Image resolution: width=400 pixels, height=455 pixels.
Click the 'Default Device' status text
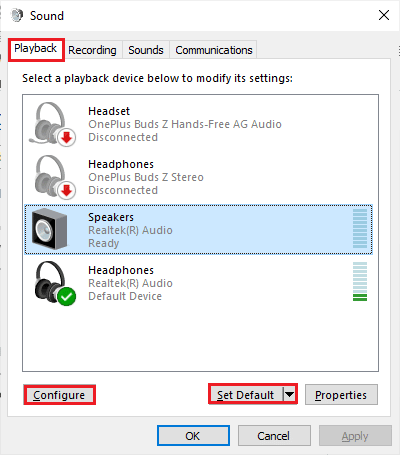point(125,296)
